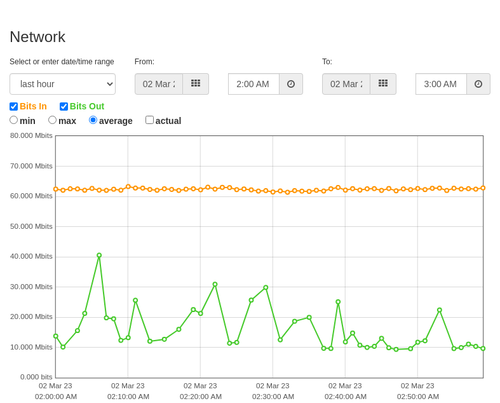
Task: Toggle the Bits In checkbox
Action: coord(14,106)
